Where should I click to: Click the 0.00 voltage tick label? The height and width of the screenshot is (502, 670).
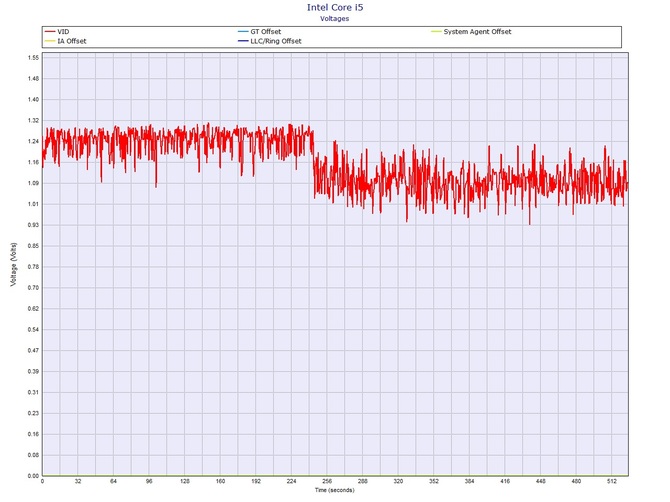(33, 476)
